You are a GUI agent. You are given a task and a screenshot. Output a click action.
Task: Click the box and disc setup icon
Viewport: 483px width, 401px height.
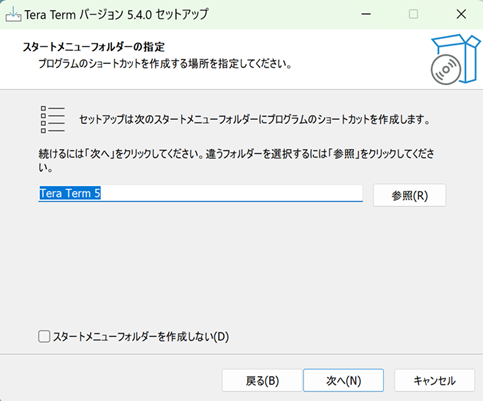pyautogui.click(x=455, y=59)
